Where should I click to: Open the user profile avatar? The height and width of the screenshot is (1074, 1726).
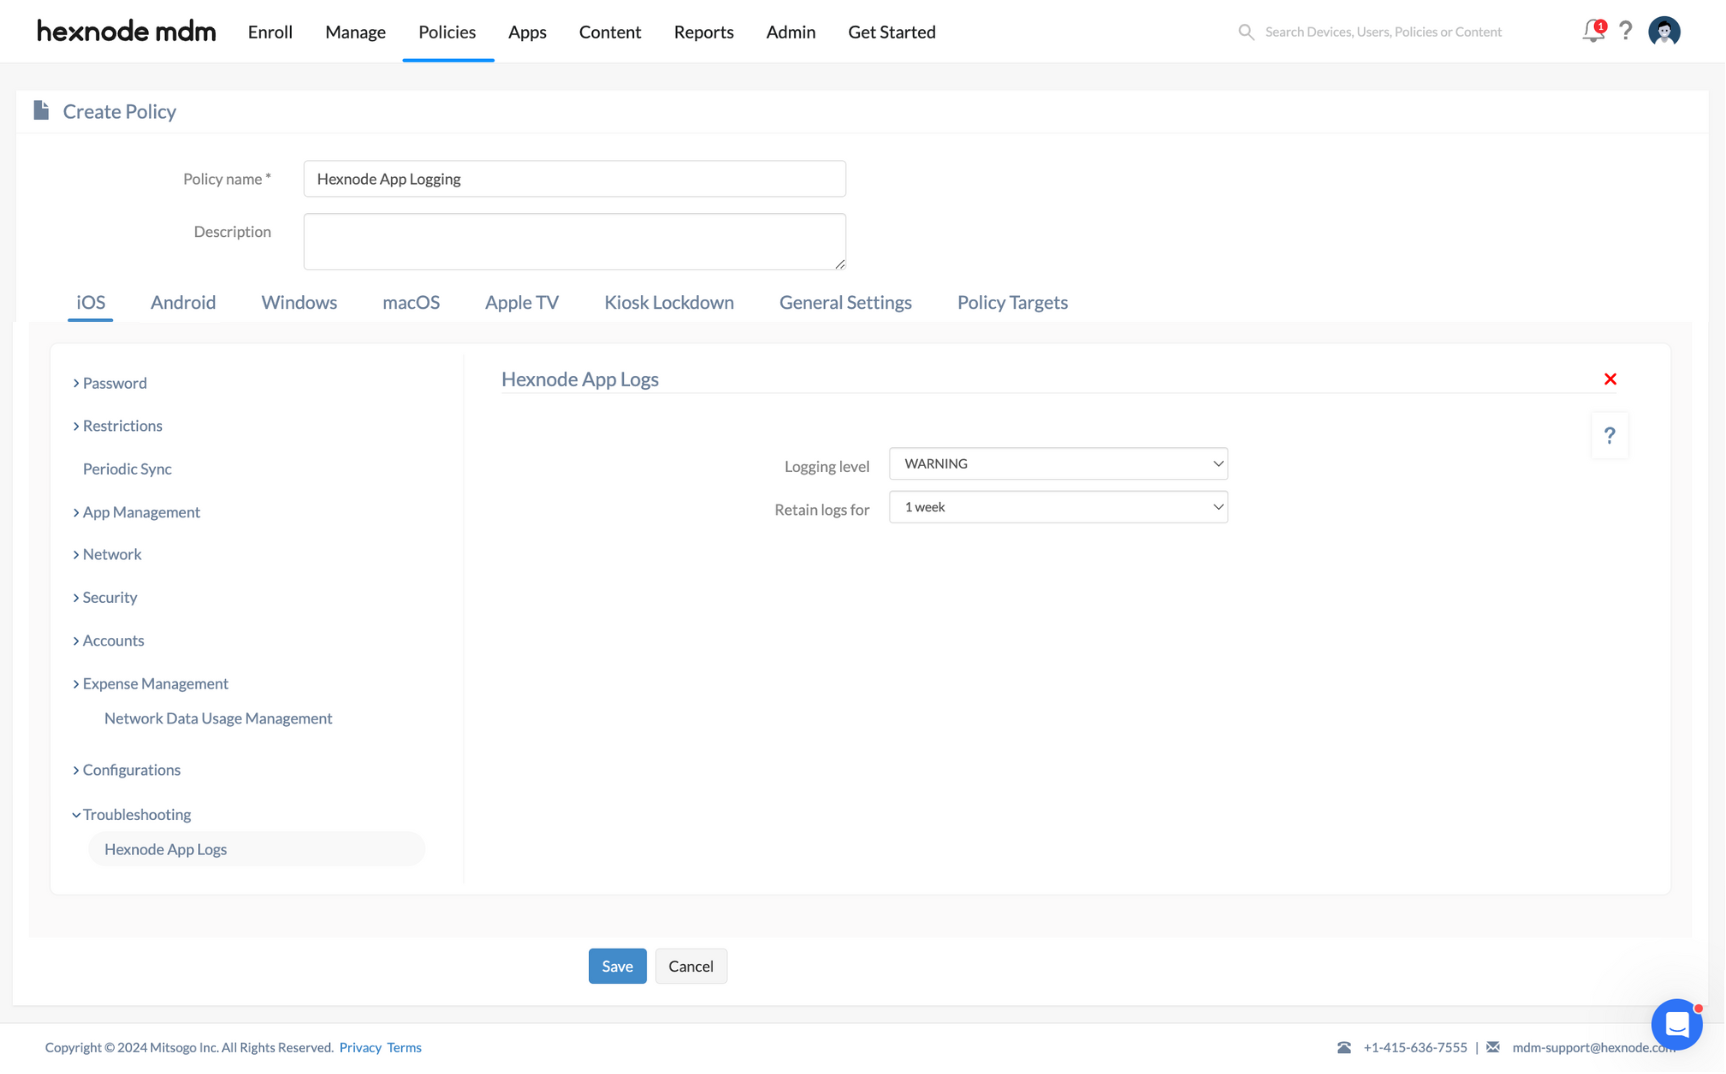[1664, 31]
